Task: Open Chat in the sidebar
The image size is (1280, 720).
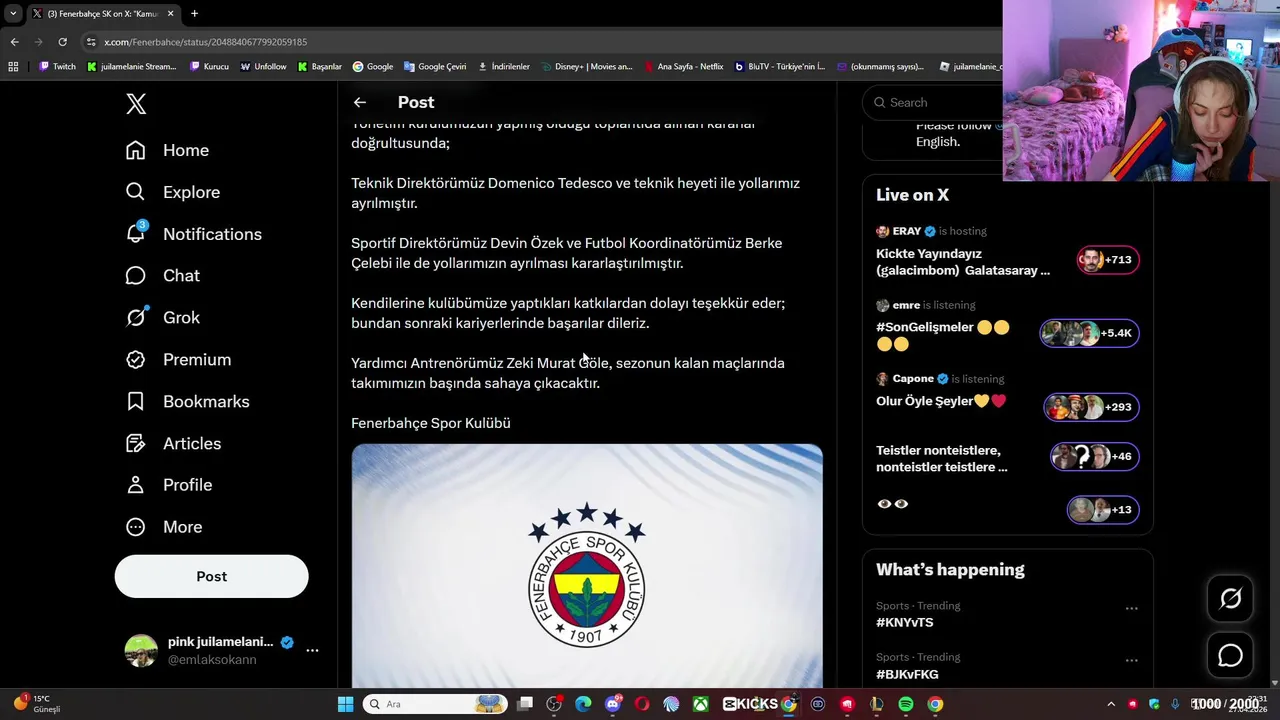Action: pos(162,275)
